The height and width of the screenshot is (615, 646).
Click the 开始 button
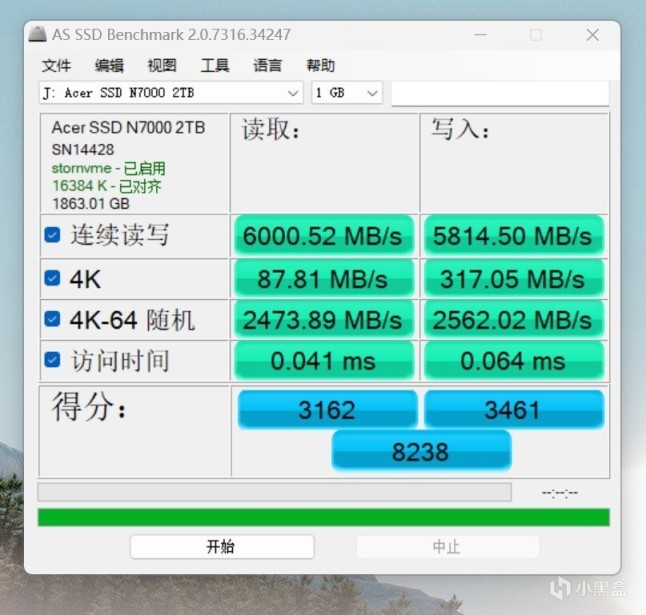point(222,547)
